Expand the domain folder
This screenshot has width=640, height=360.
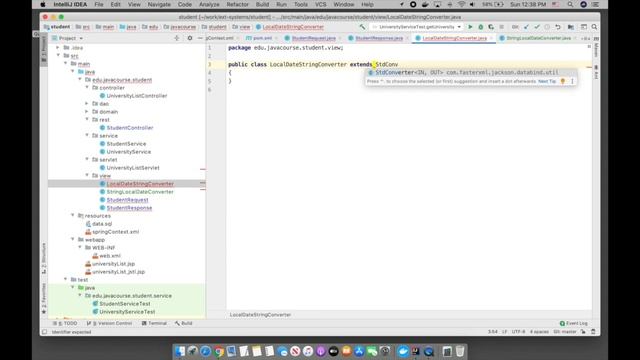click(87, 111)
